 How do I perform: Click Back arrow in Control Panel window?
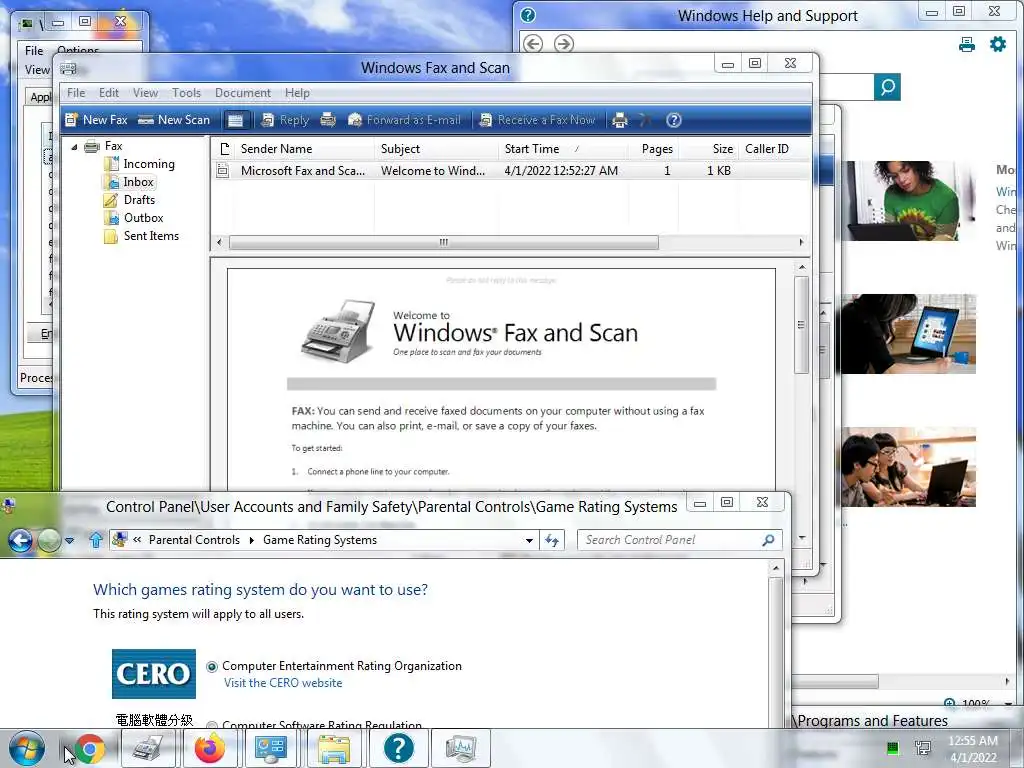20,540
